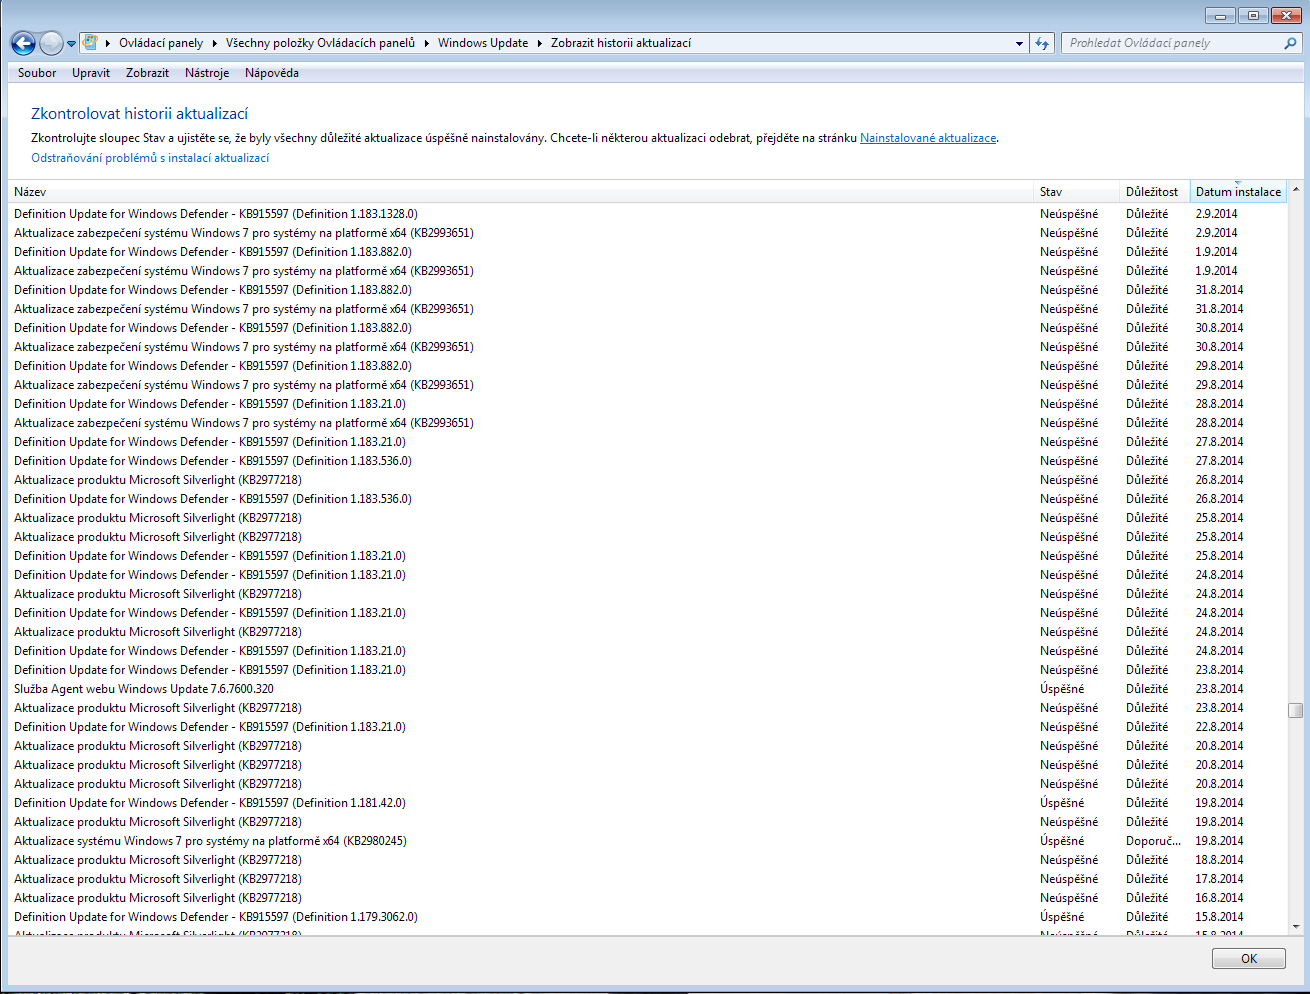Select the Definition 1.183.21.0 row dated 28.8.2014
Viewport: 1310px width, 994px height.
tap(648, 404)
